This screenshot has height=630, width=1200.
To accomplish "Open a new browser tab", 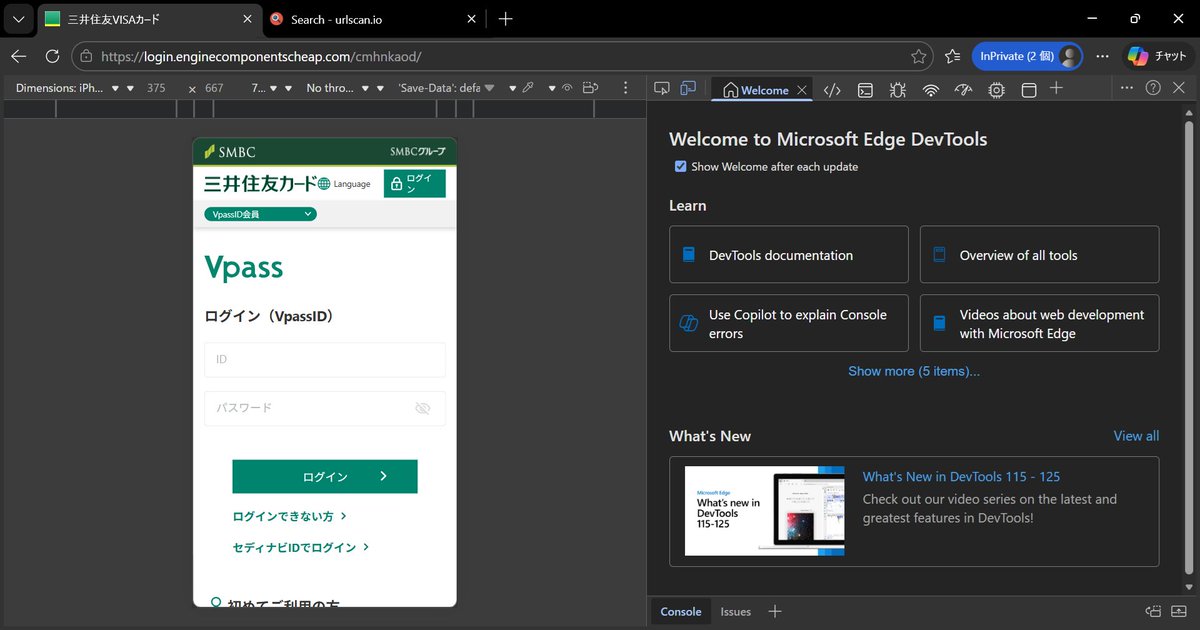I will [x=506, y=19].
